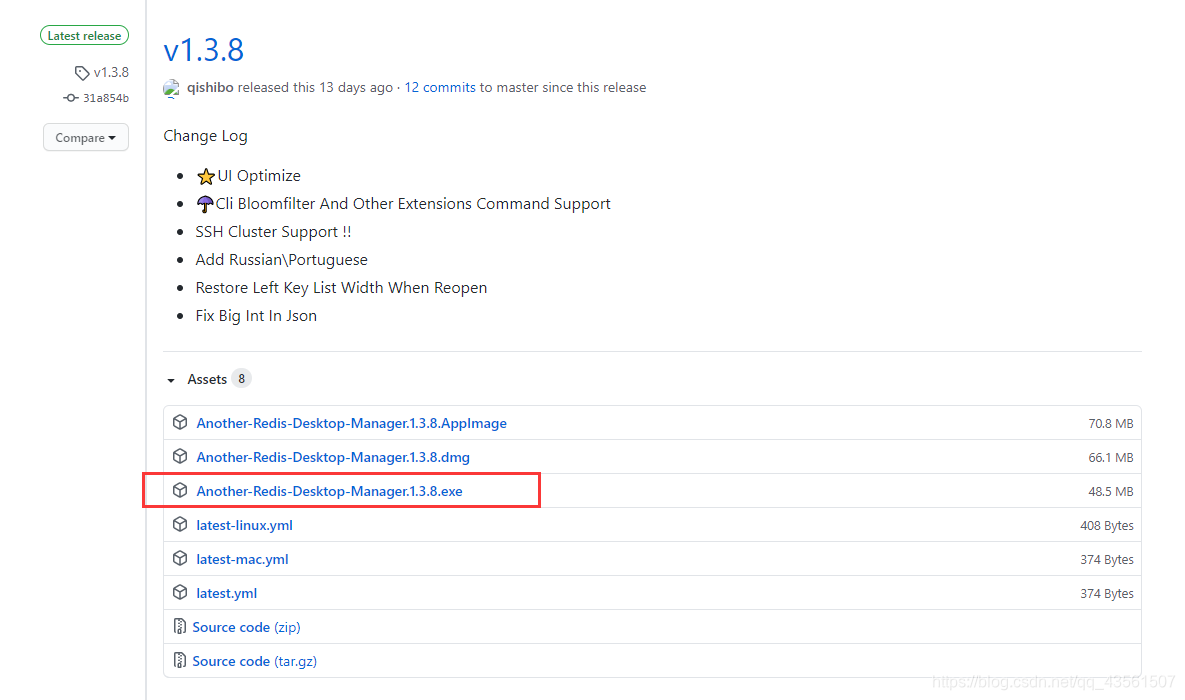Download Source code (zip)
The height and width of the screenshot is (700, 1185).
(x=246, y=627)
